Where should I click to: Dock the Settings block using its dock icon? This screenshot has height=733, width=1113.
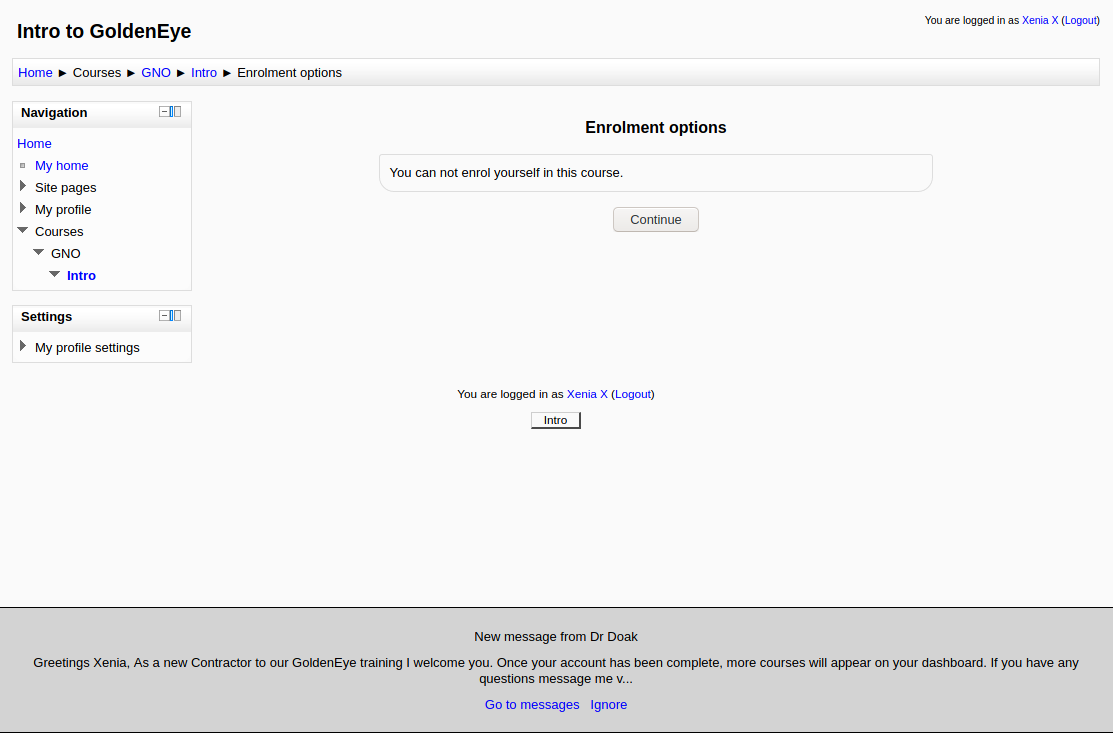pos(175,316)
